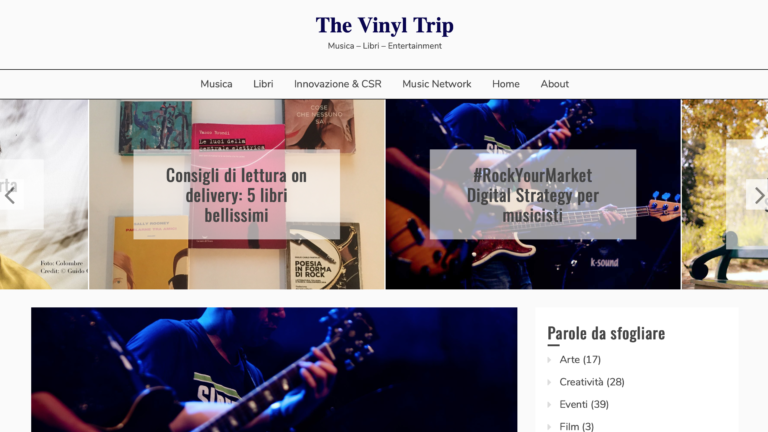The width and height of the screenshot is (768, 432).
Task: Open the Libri menu item
Action: pyautogui.click(x=263, y=84)
